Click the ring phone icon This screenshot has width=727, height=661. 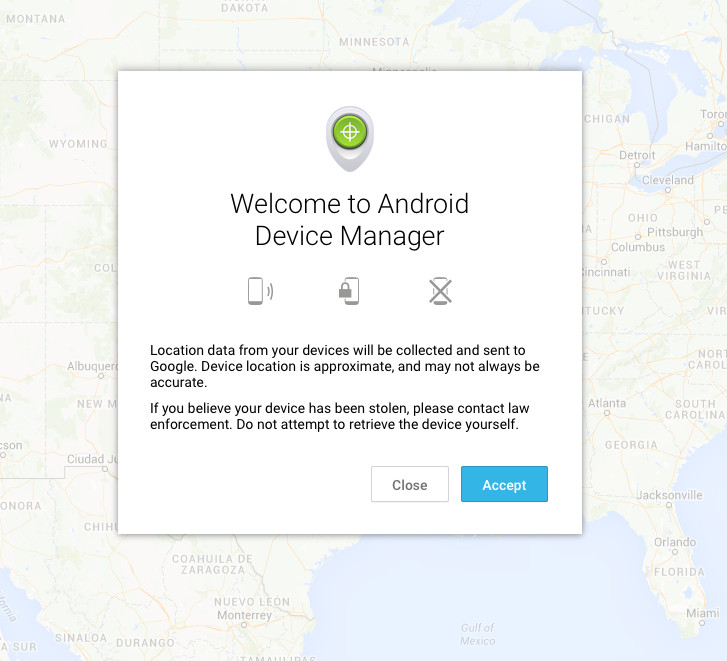tap(260, 291)
